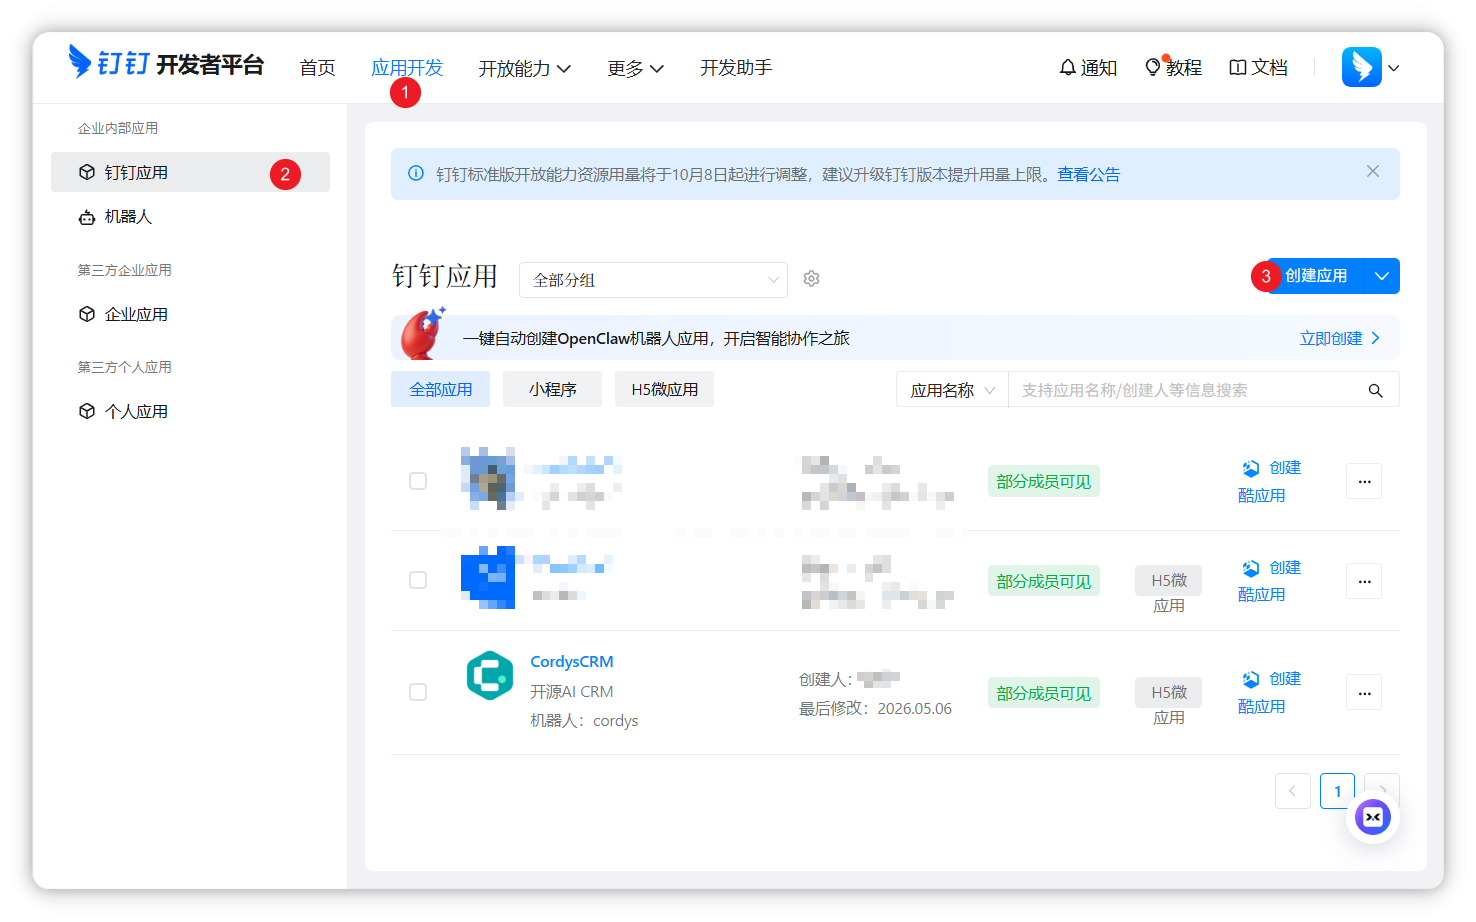The height and width of the screenshot is (922, 1476).
Task: Click the 机器人: cordys text
Action: [584, 721]
